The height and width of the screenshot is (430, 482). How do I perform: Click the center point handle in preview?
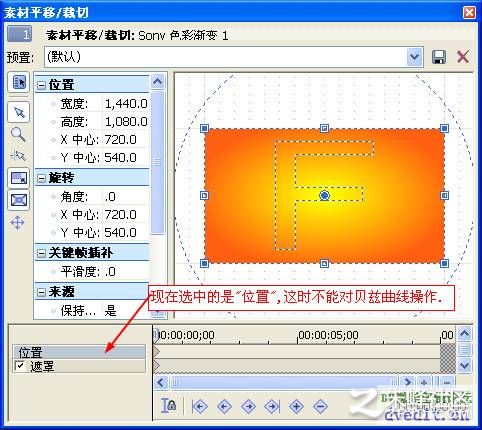click(324, 196)
